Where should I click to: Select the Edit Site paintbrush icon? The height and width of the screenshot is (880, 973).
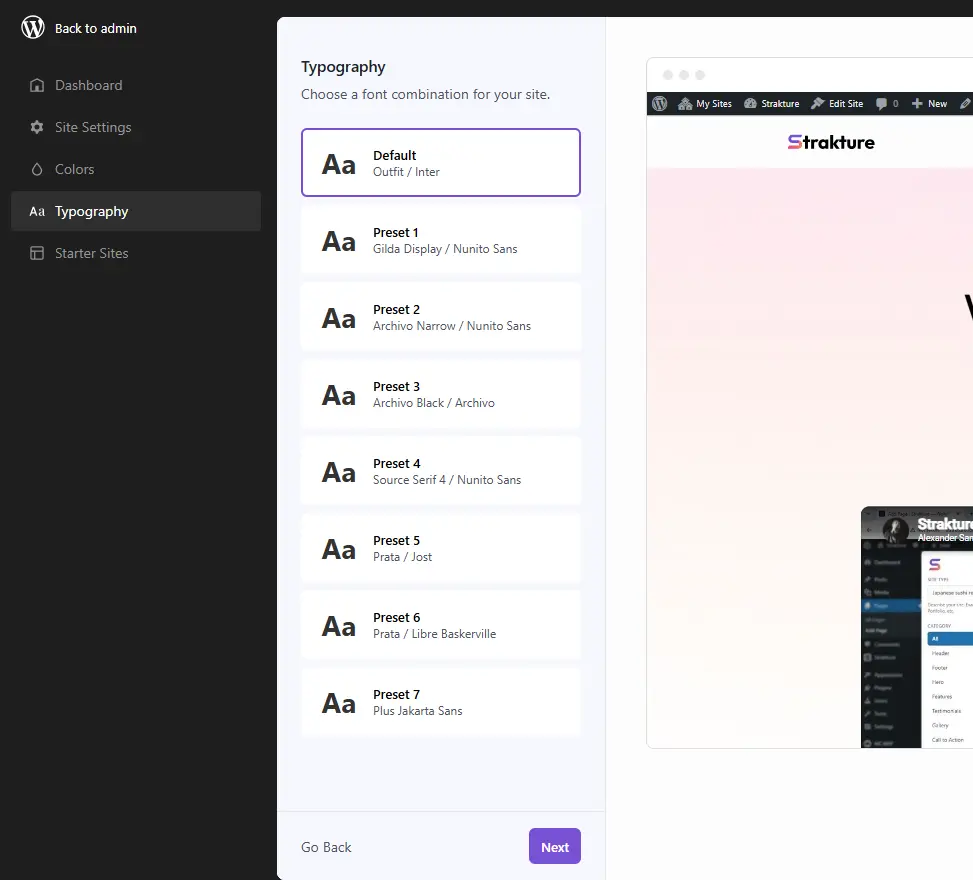pyautogui.click(x=816, y=103)
